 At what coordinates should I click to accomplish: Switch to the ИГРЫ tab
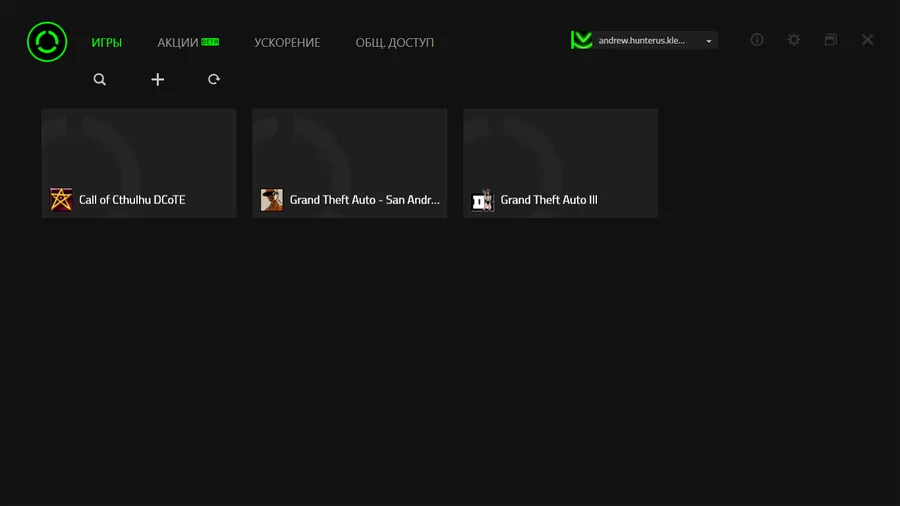point(107,42)
